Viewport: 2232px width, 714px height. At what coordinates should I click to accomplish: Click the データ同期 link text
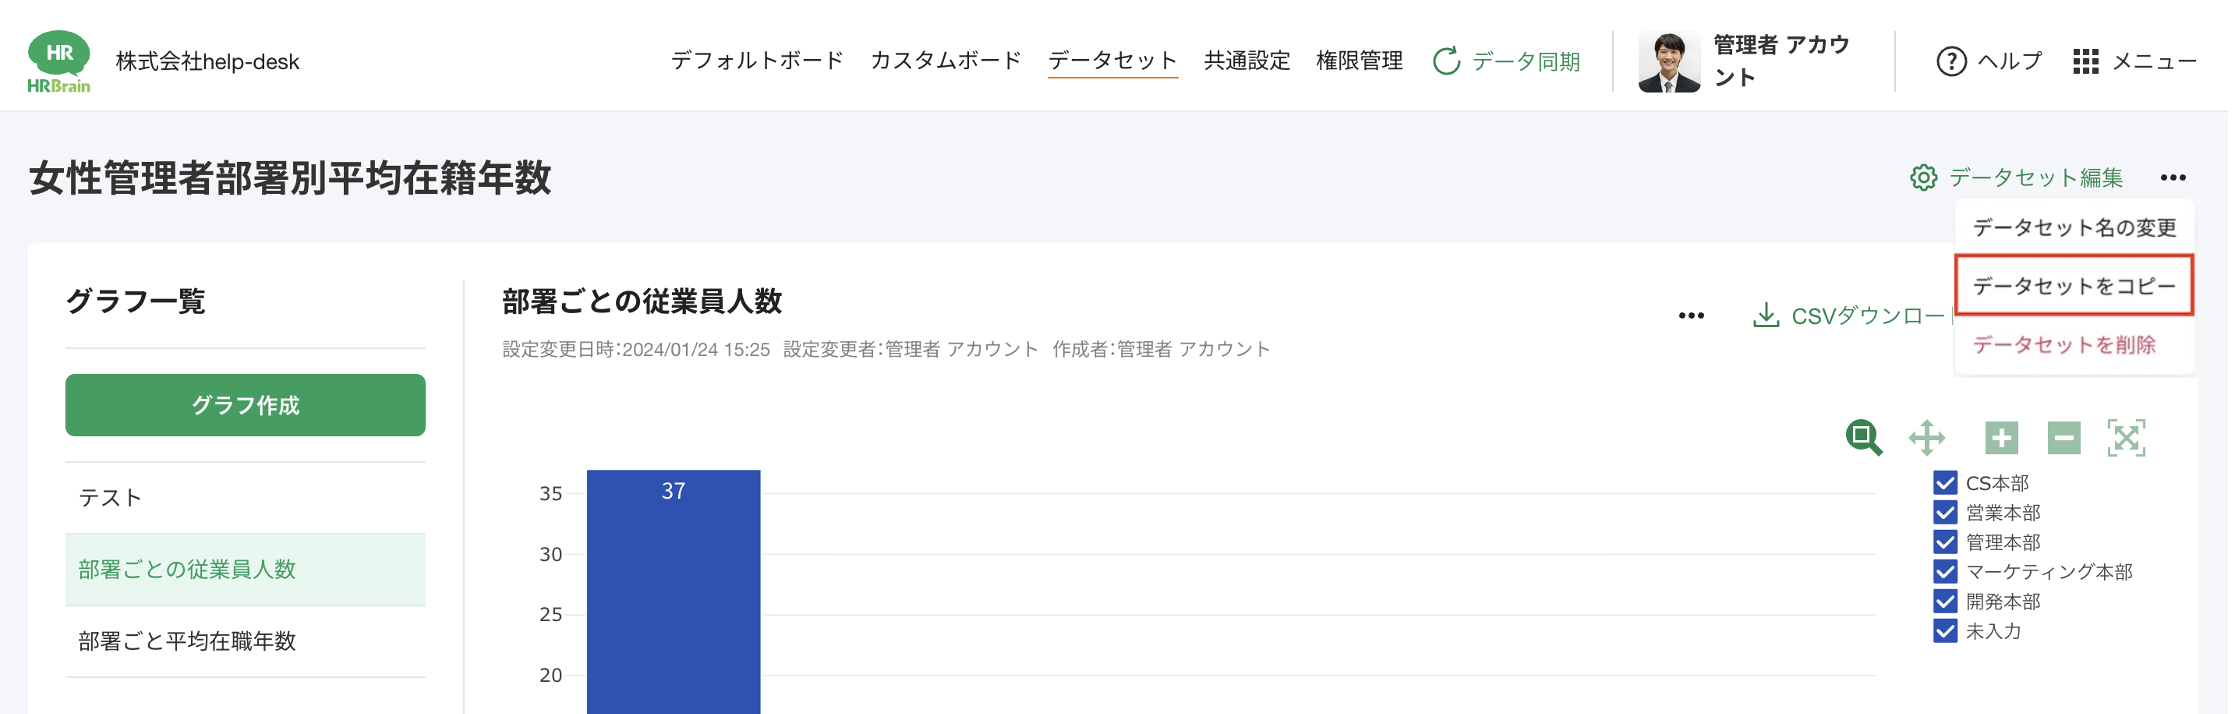(1526, 62)
